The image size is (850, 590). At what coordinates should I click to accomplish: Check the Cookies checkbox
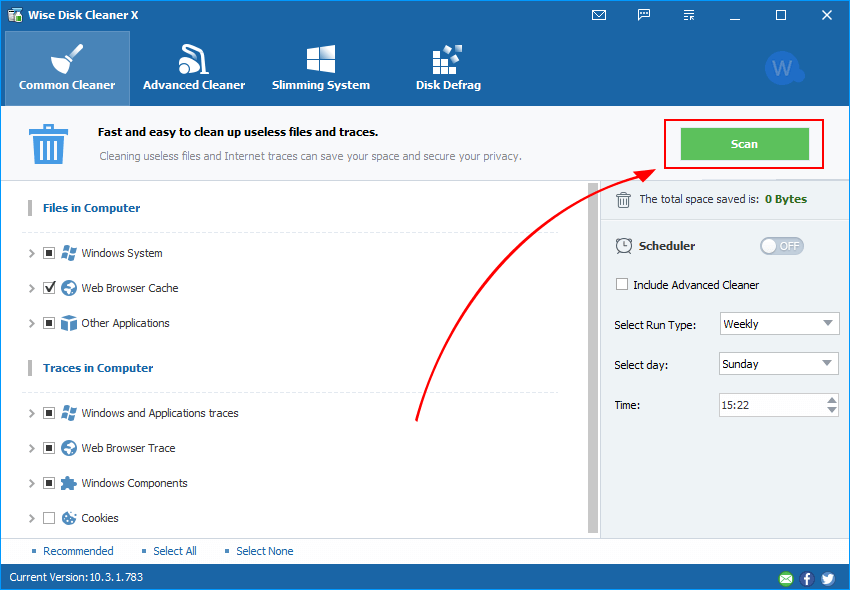tap(49, 518)
